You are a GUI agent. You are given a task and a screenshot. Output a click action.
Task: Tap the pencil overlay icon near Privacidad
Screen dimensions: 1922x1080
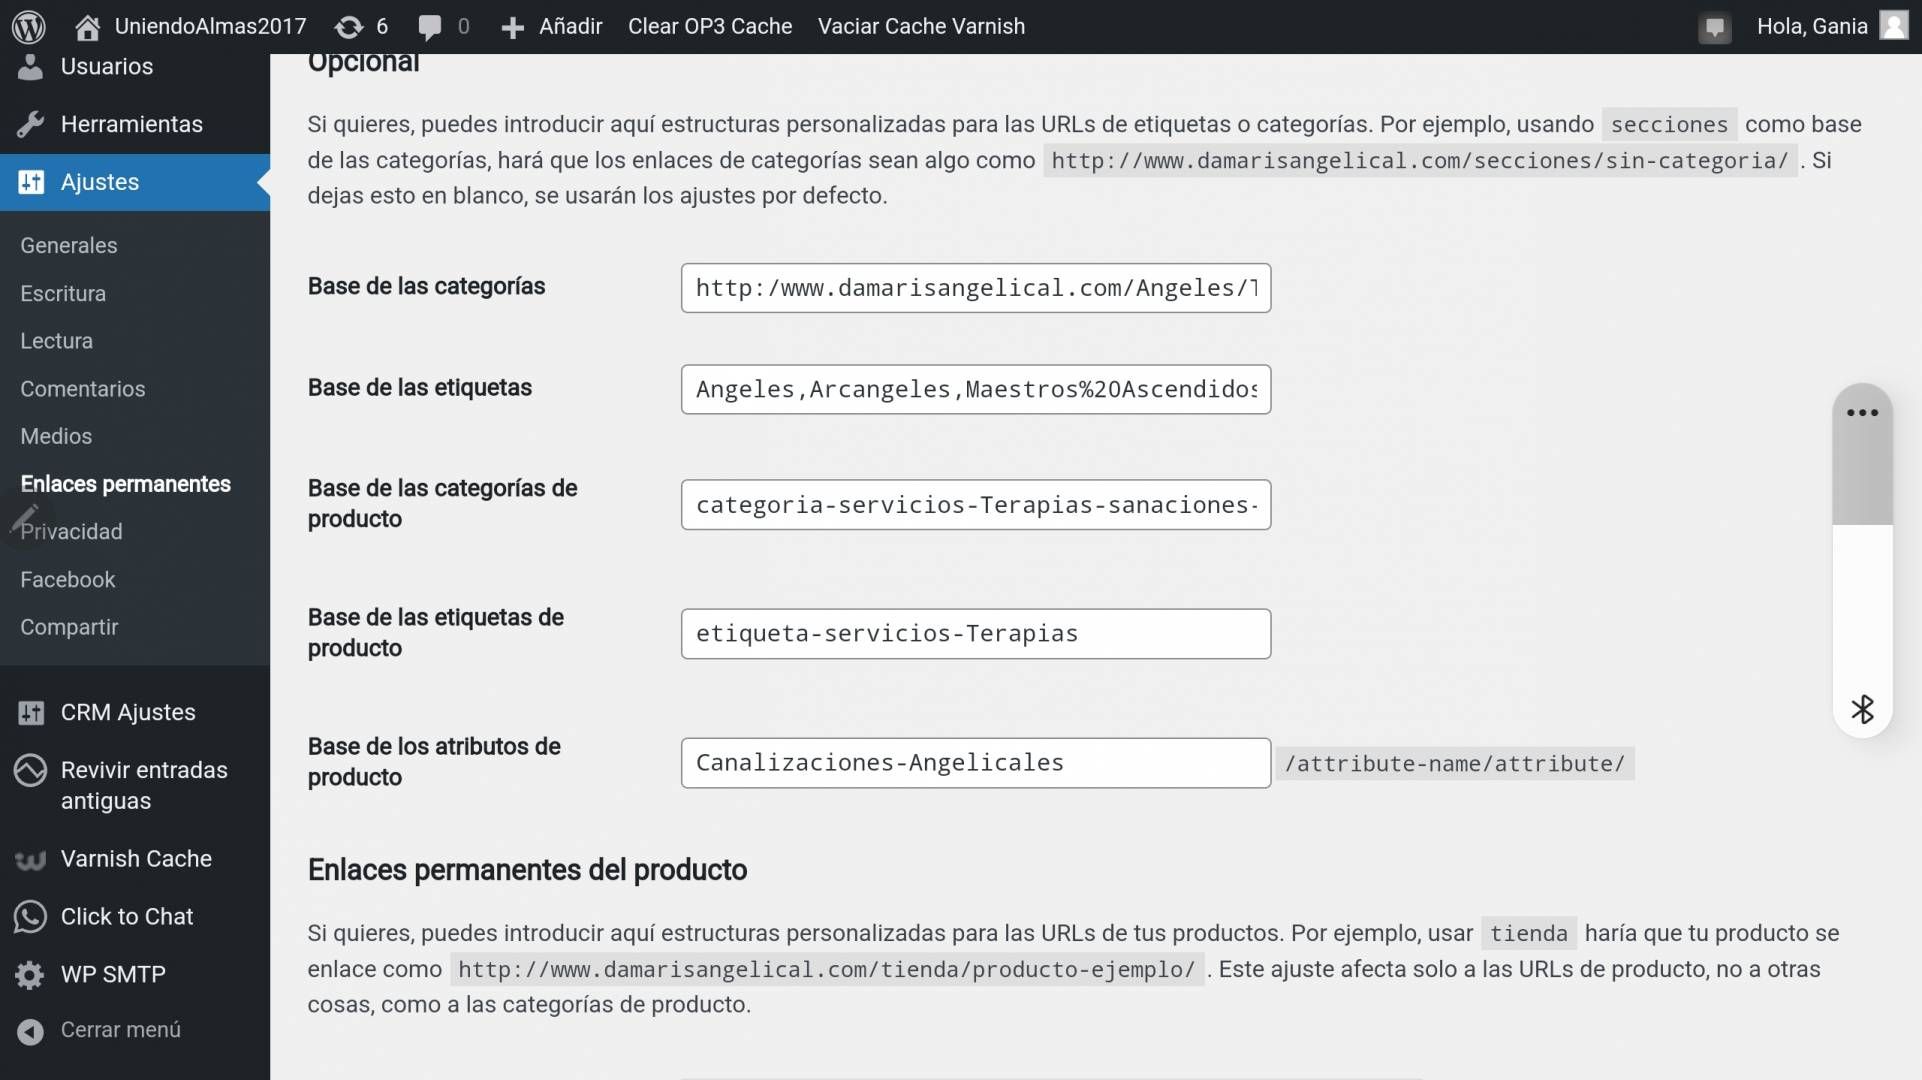[24, 519]
